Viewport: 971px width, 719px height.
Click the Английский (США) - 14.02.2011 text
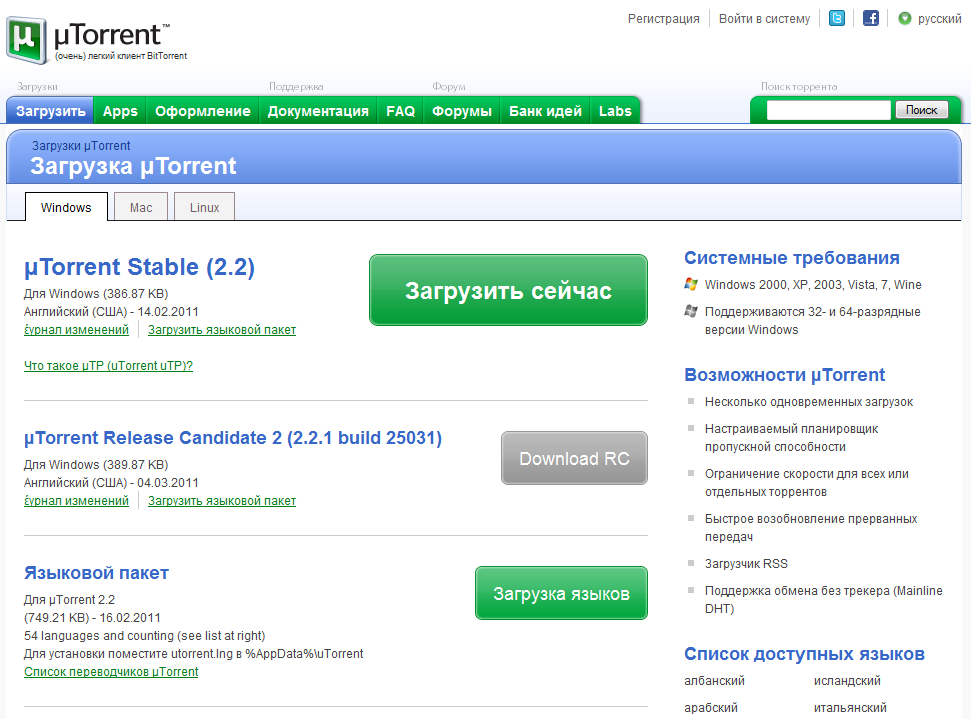111,312
